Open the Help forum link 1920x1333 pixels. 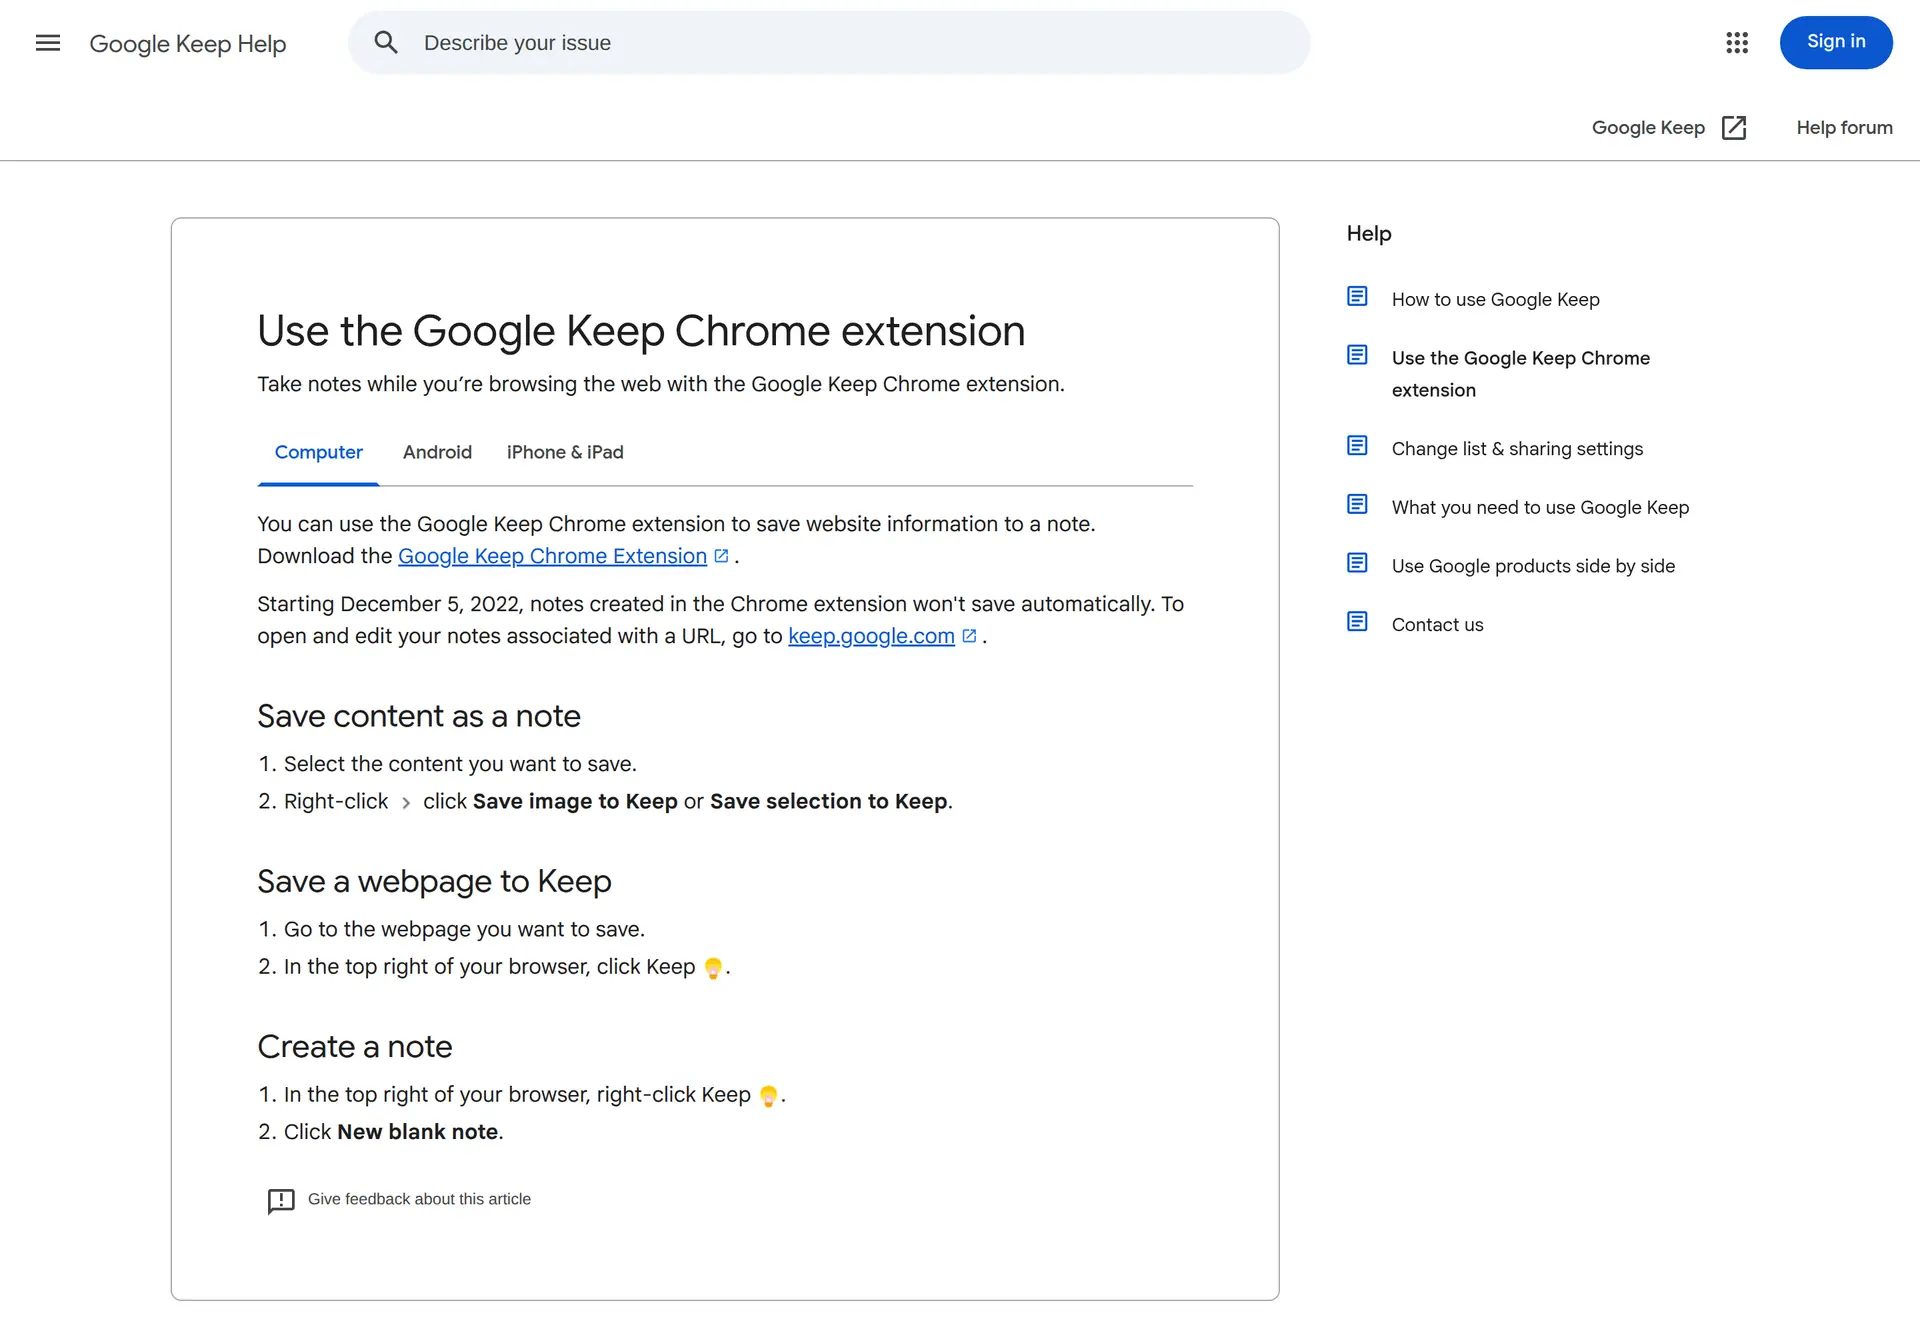[x=1844, y=127]
